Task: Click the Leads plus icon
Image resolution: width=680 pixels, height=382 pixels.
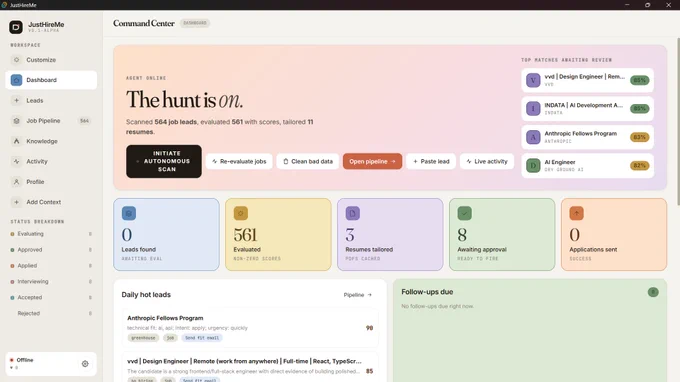Action: click(16, 101)
